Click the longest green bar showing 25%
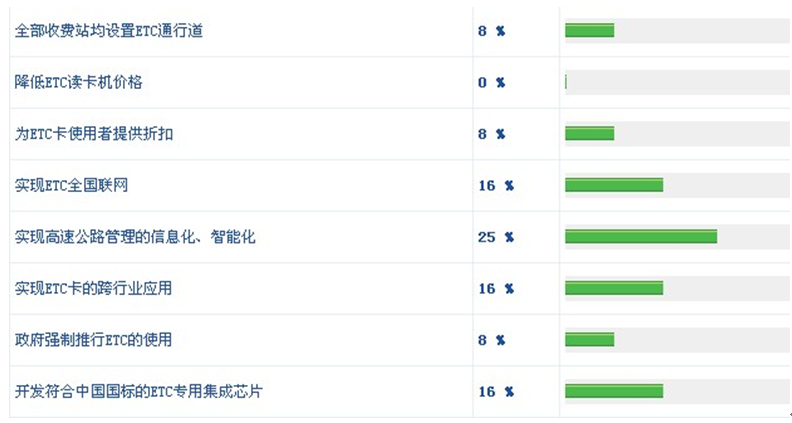The height and width of the screenshot is (423, 792). [x=640, y=237]
